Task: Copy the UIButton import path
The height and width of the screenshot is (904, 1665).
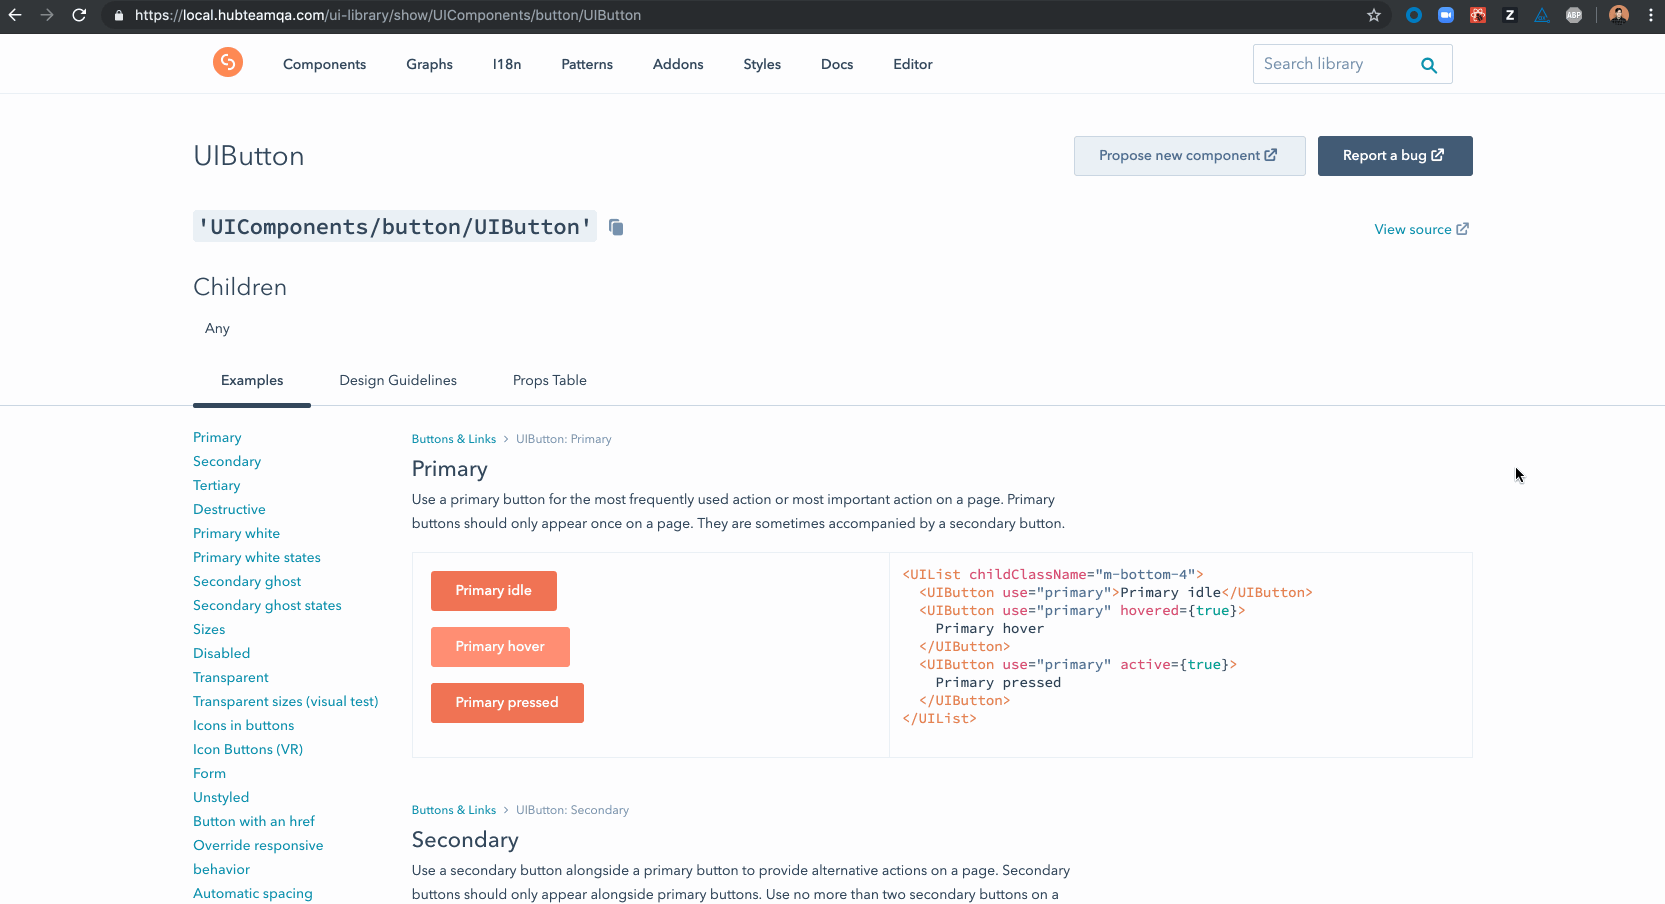Action: (x=616, y=227)
